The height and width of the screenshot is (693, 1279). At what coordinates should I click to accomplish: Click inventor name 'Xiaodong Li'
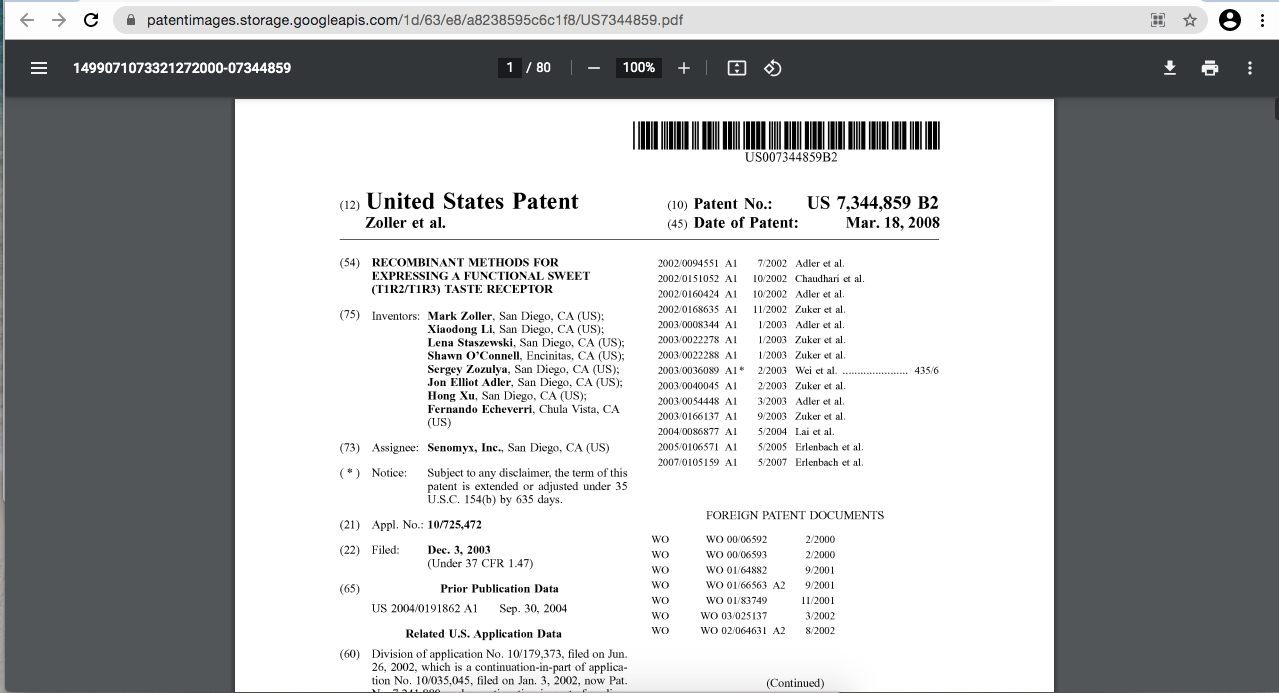pyautogui.click(x=460, y=329)
